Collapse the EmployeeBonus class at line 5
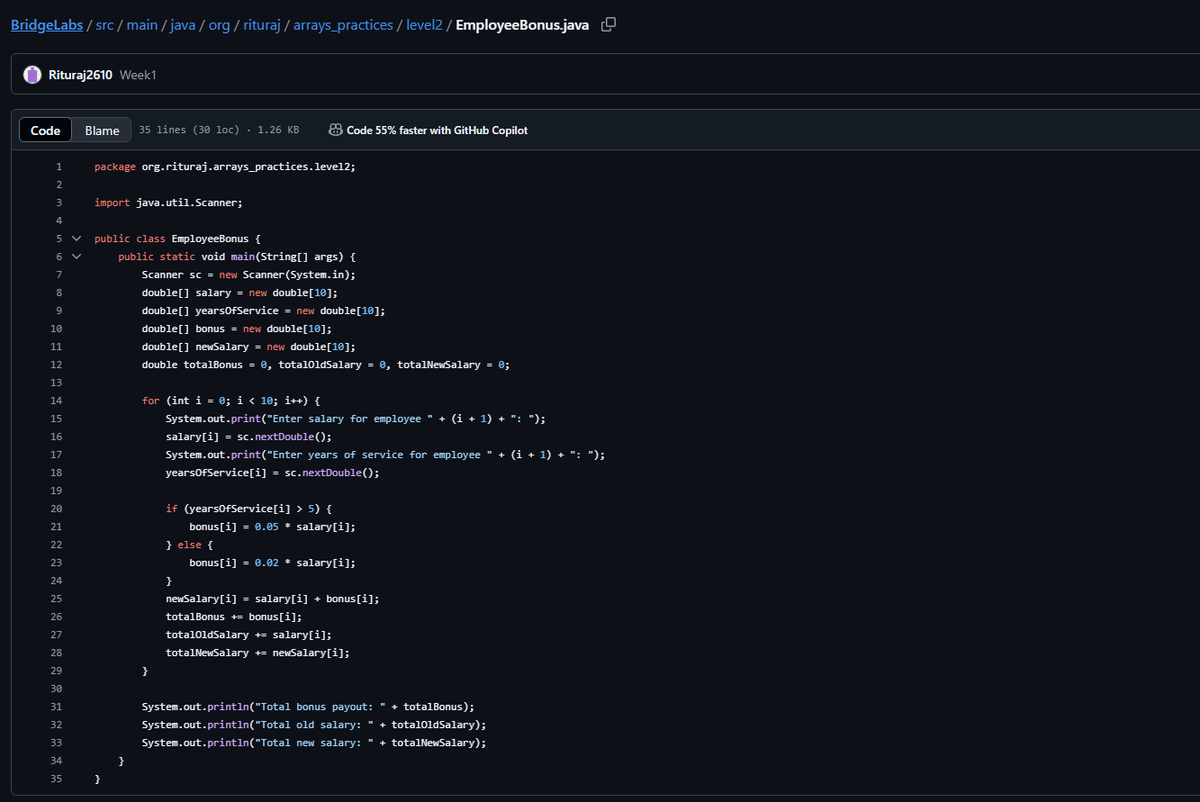This screenshot has height=802, width=1200. [x=76, y=239]
